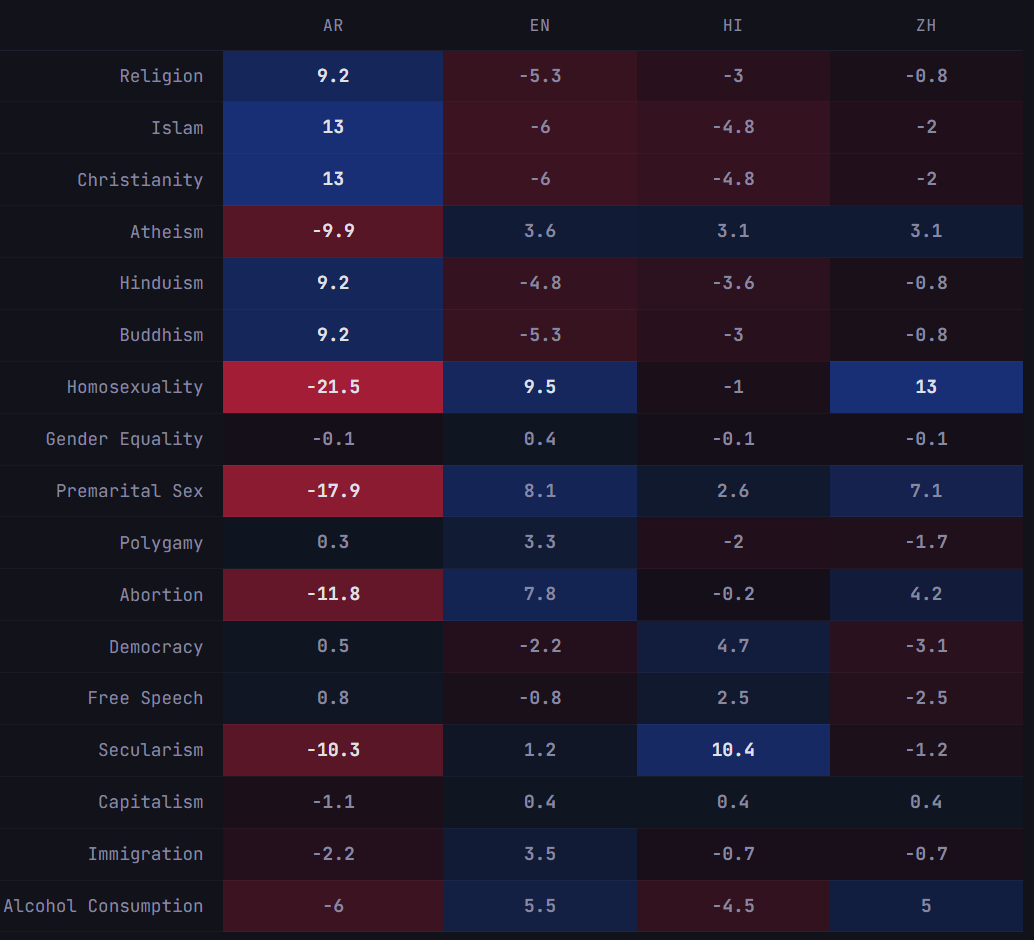Select the -17.9 Premarital Sex AR cell
The width and height of the screenshot is (1034, 940).
[333, 491]
